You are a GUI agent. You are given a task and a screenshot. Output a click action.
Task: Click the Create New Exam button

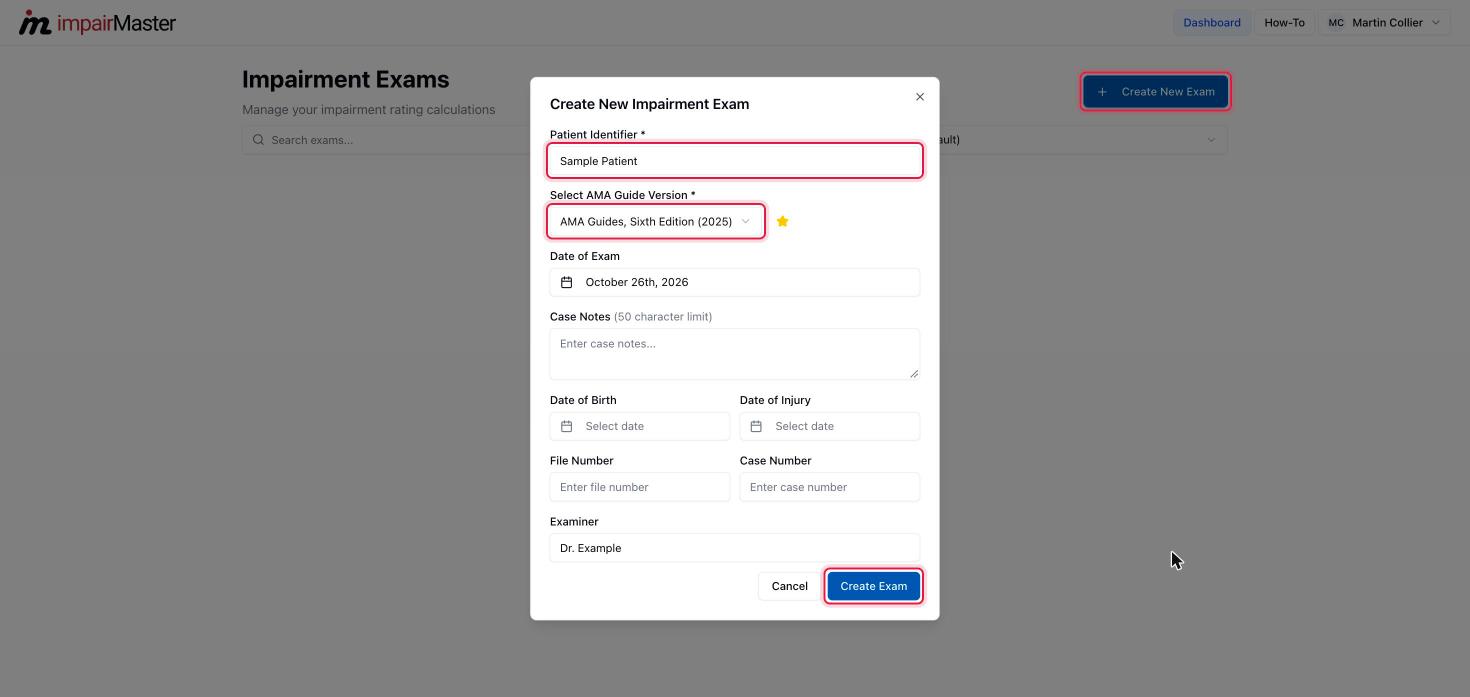point(1155,92)
